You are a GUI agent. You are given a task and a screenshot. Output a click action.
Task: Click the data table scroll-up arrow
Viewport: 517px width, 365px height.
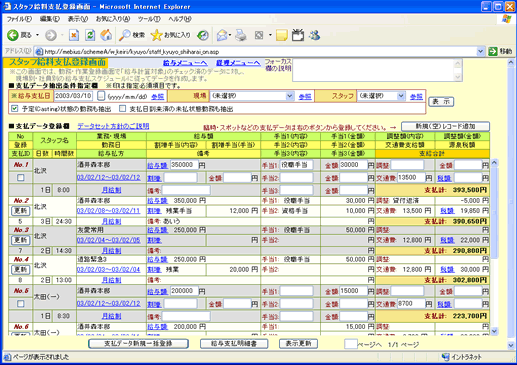494,163
